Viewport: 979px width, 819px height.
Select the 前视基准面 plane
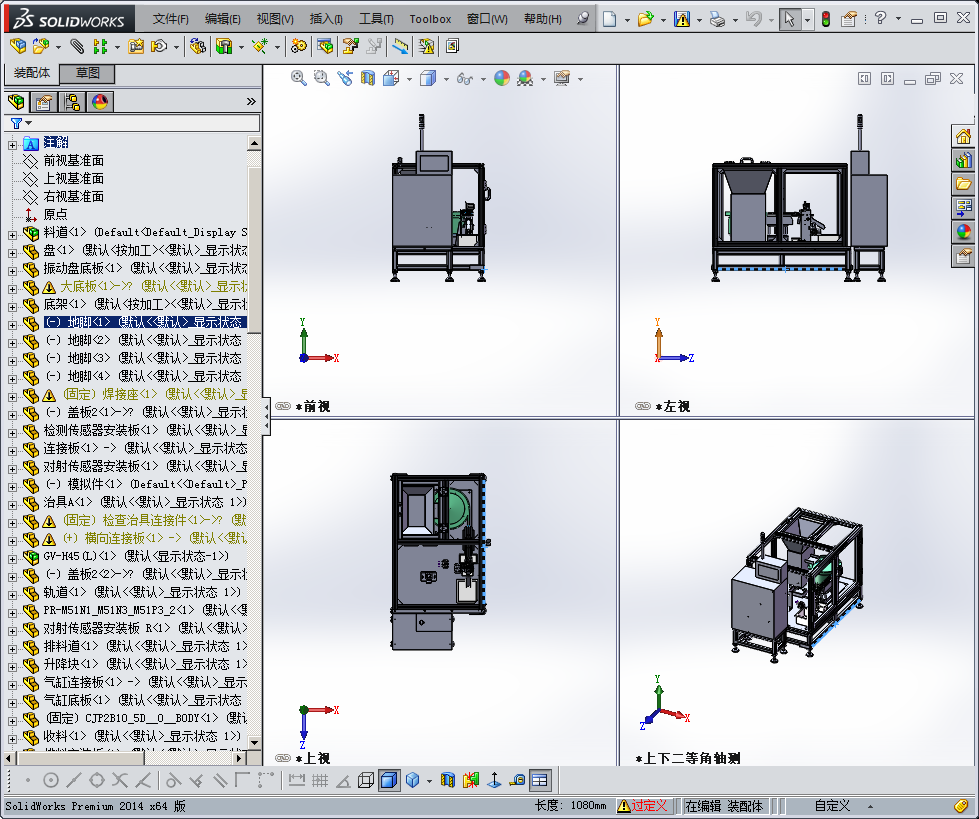pos(73,160)
